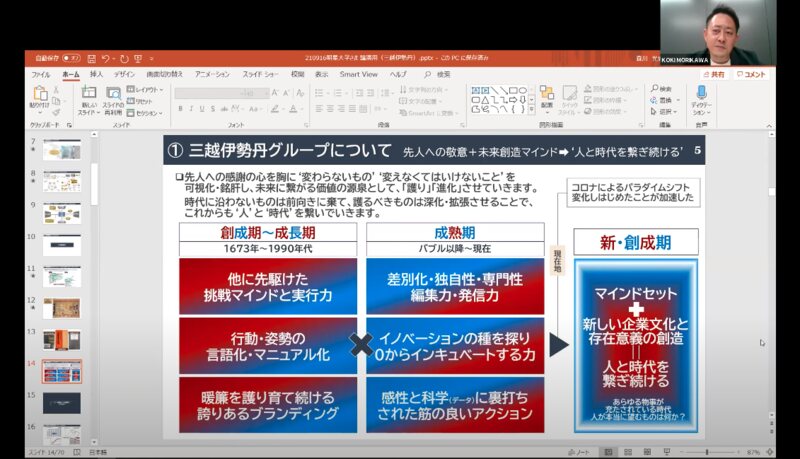Viewport: 800px width, 459px height.
Task: Click the Share (共有) button
Action: coord(714,74)
